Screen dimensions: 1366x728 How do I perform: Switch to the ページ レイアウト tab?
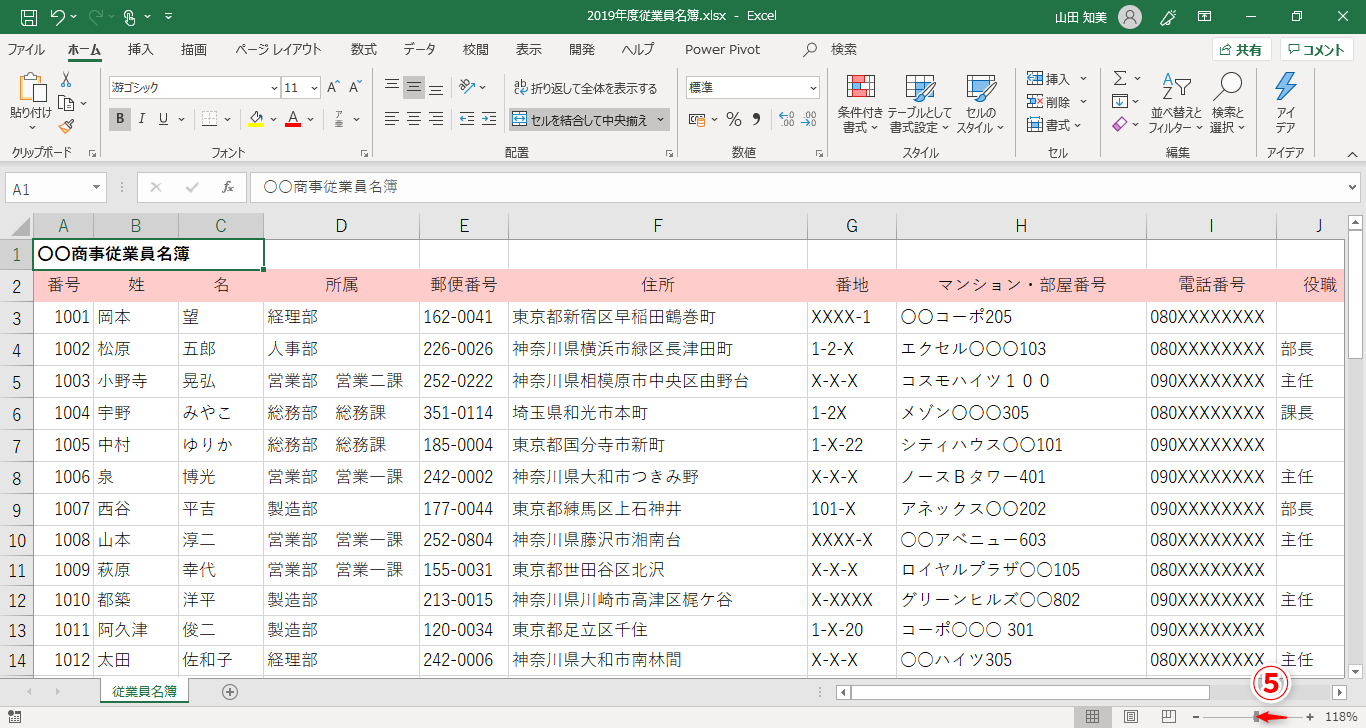(x=279, y=49)
